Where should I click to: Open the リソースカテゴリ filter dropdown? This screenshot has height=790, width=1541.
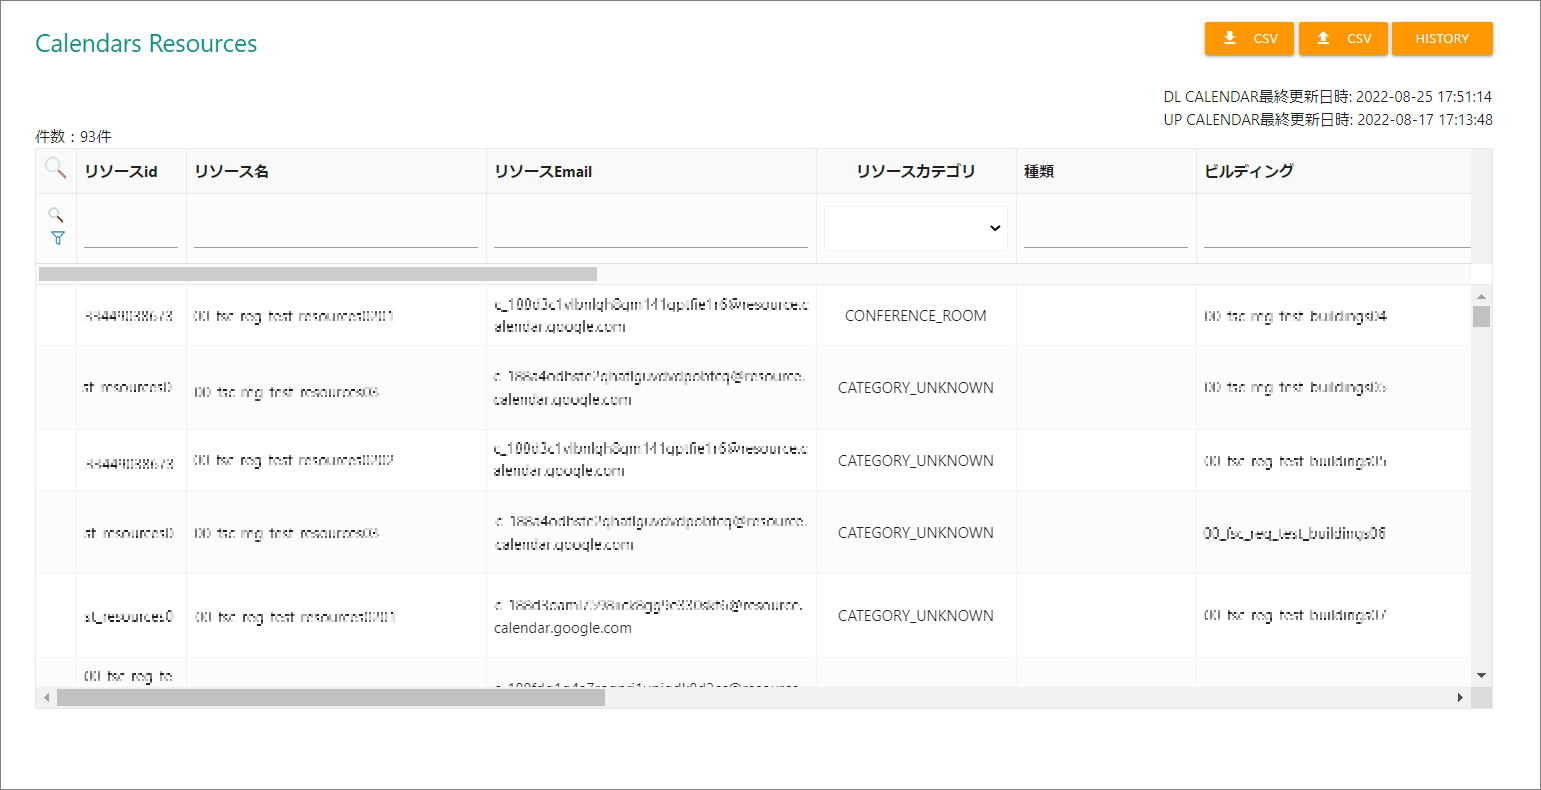916,228
